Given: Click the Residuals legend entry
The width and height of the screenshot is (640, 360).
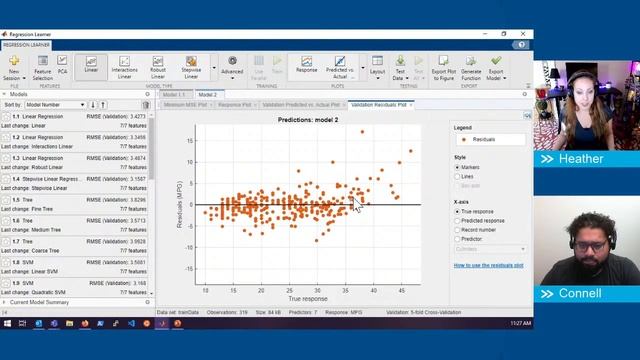Looking at the screenshot, I should point(490,140).
